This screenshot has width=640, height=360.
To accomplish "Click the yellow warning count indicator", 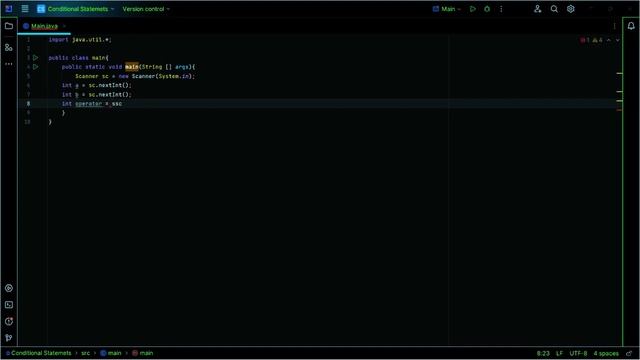I will point(598,40).
